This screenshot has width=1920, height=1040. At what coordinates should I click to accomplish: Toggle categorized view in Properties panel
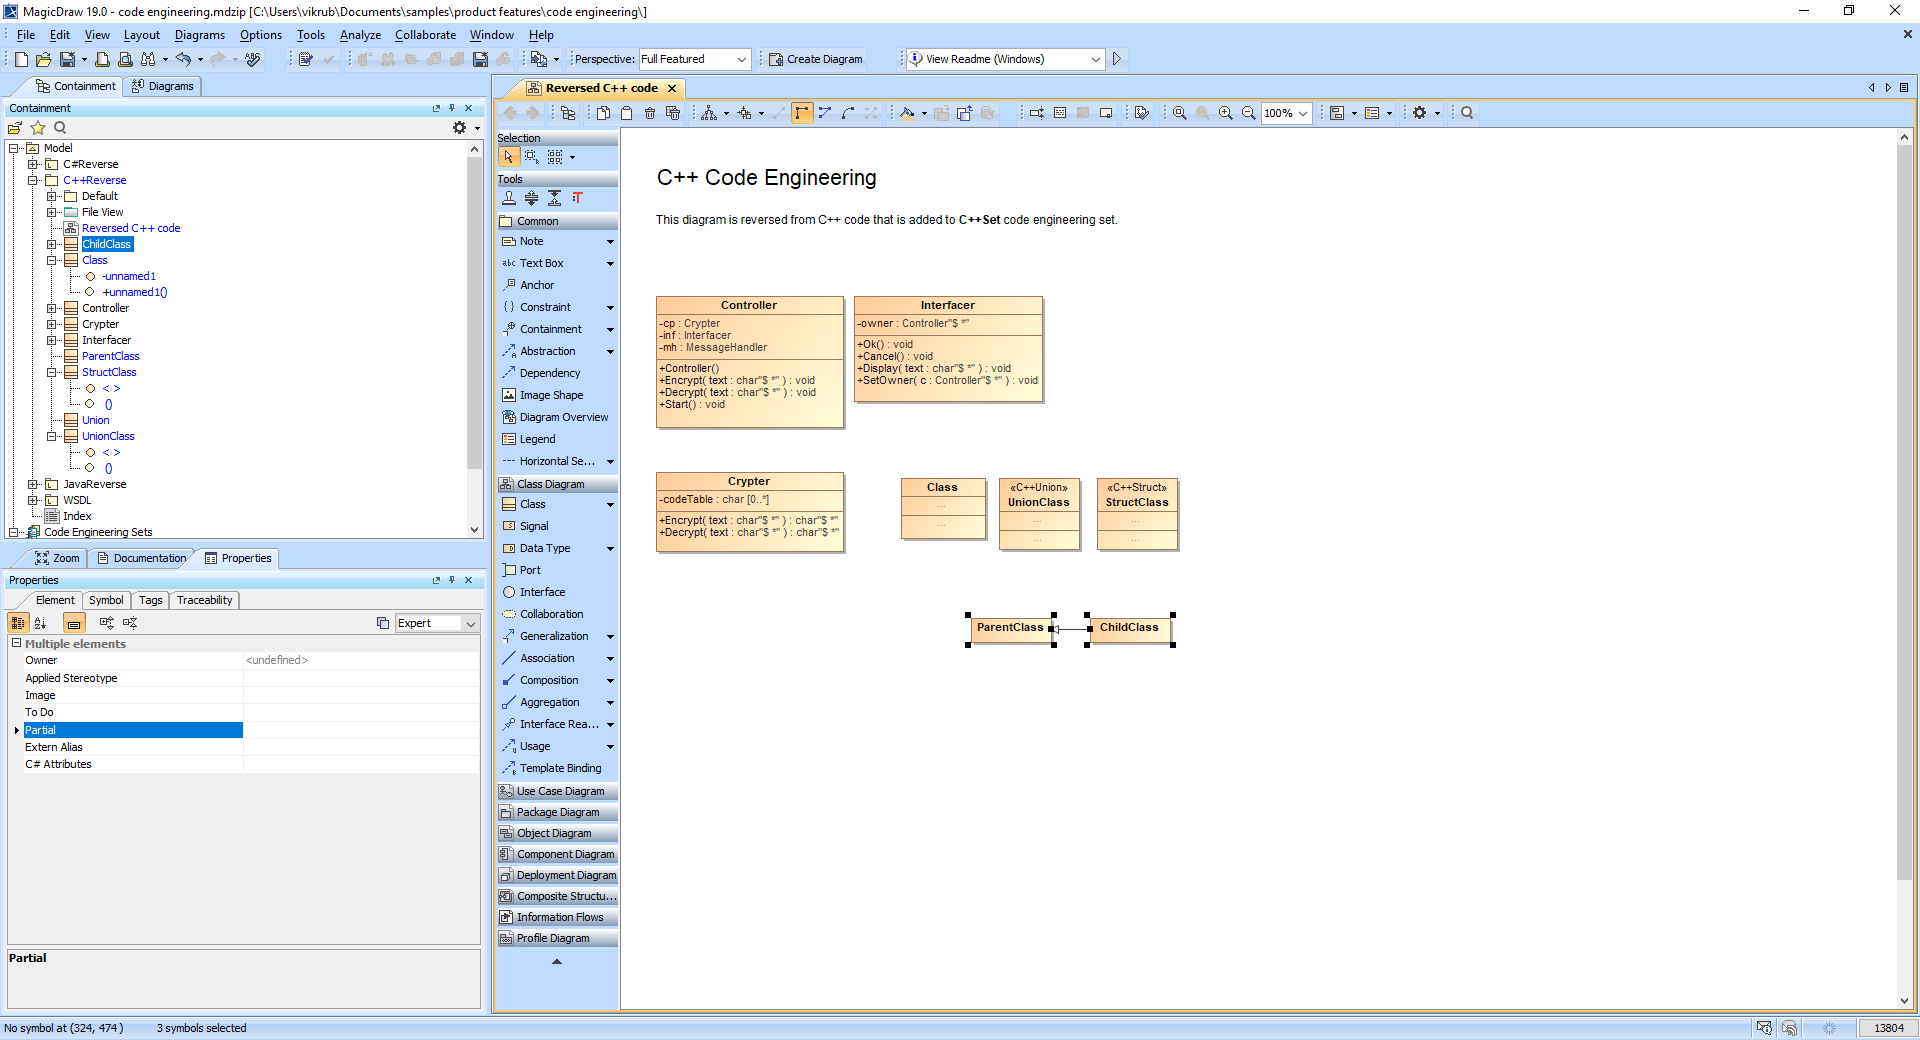[18, 623]
